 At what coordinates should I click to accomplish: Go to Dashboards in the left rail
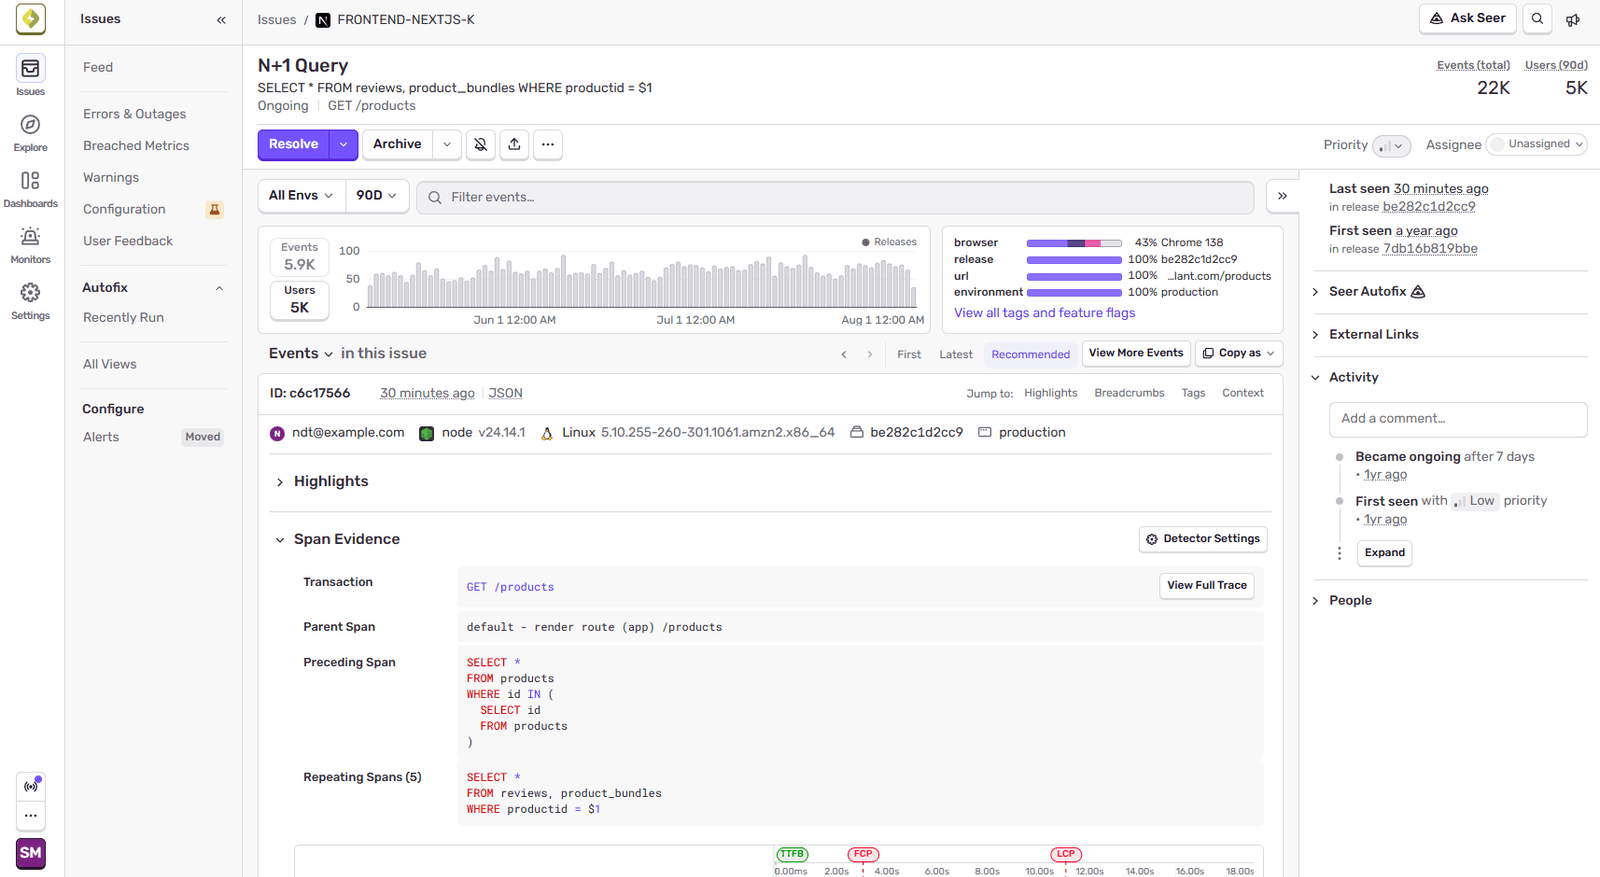coord(30,188)
